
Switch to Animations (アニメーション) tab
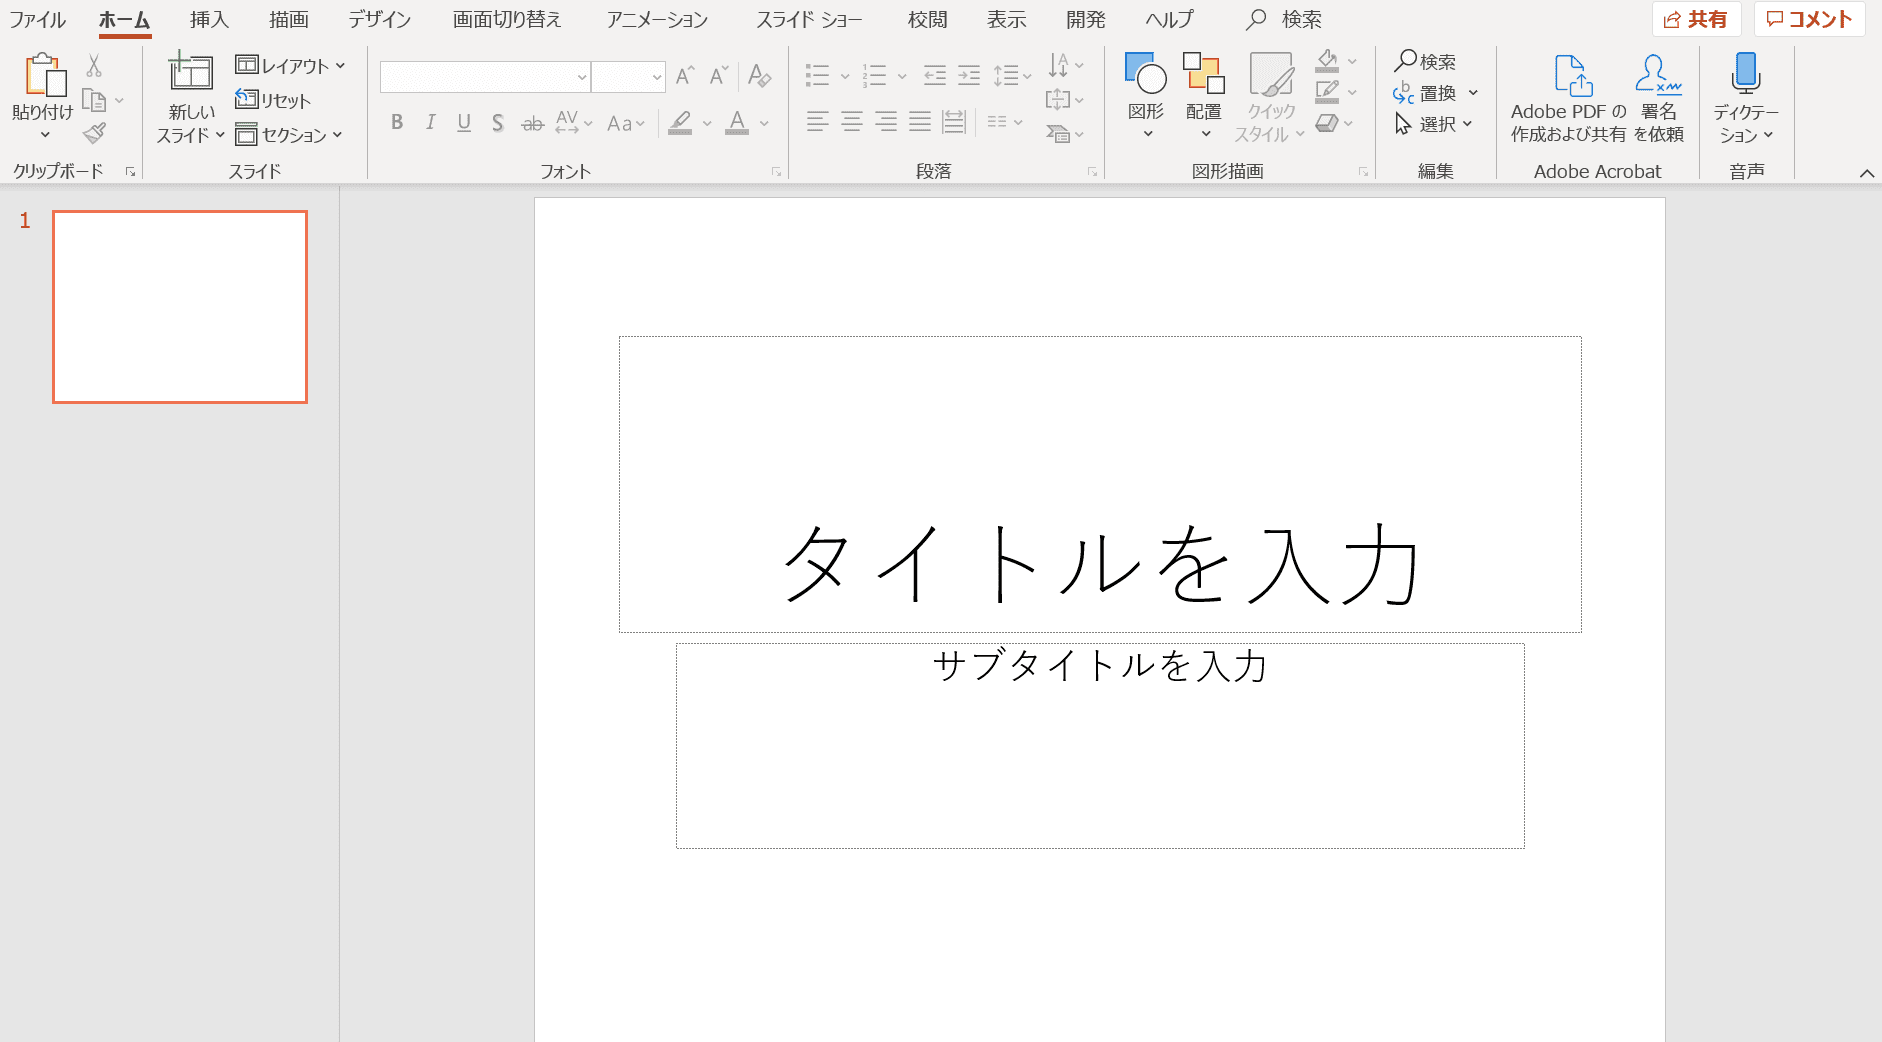(657, 20)
